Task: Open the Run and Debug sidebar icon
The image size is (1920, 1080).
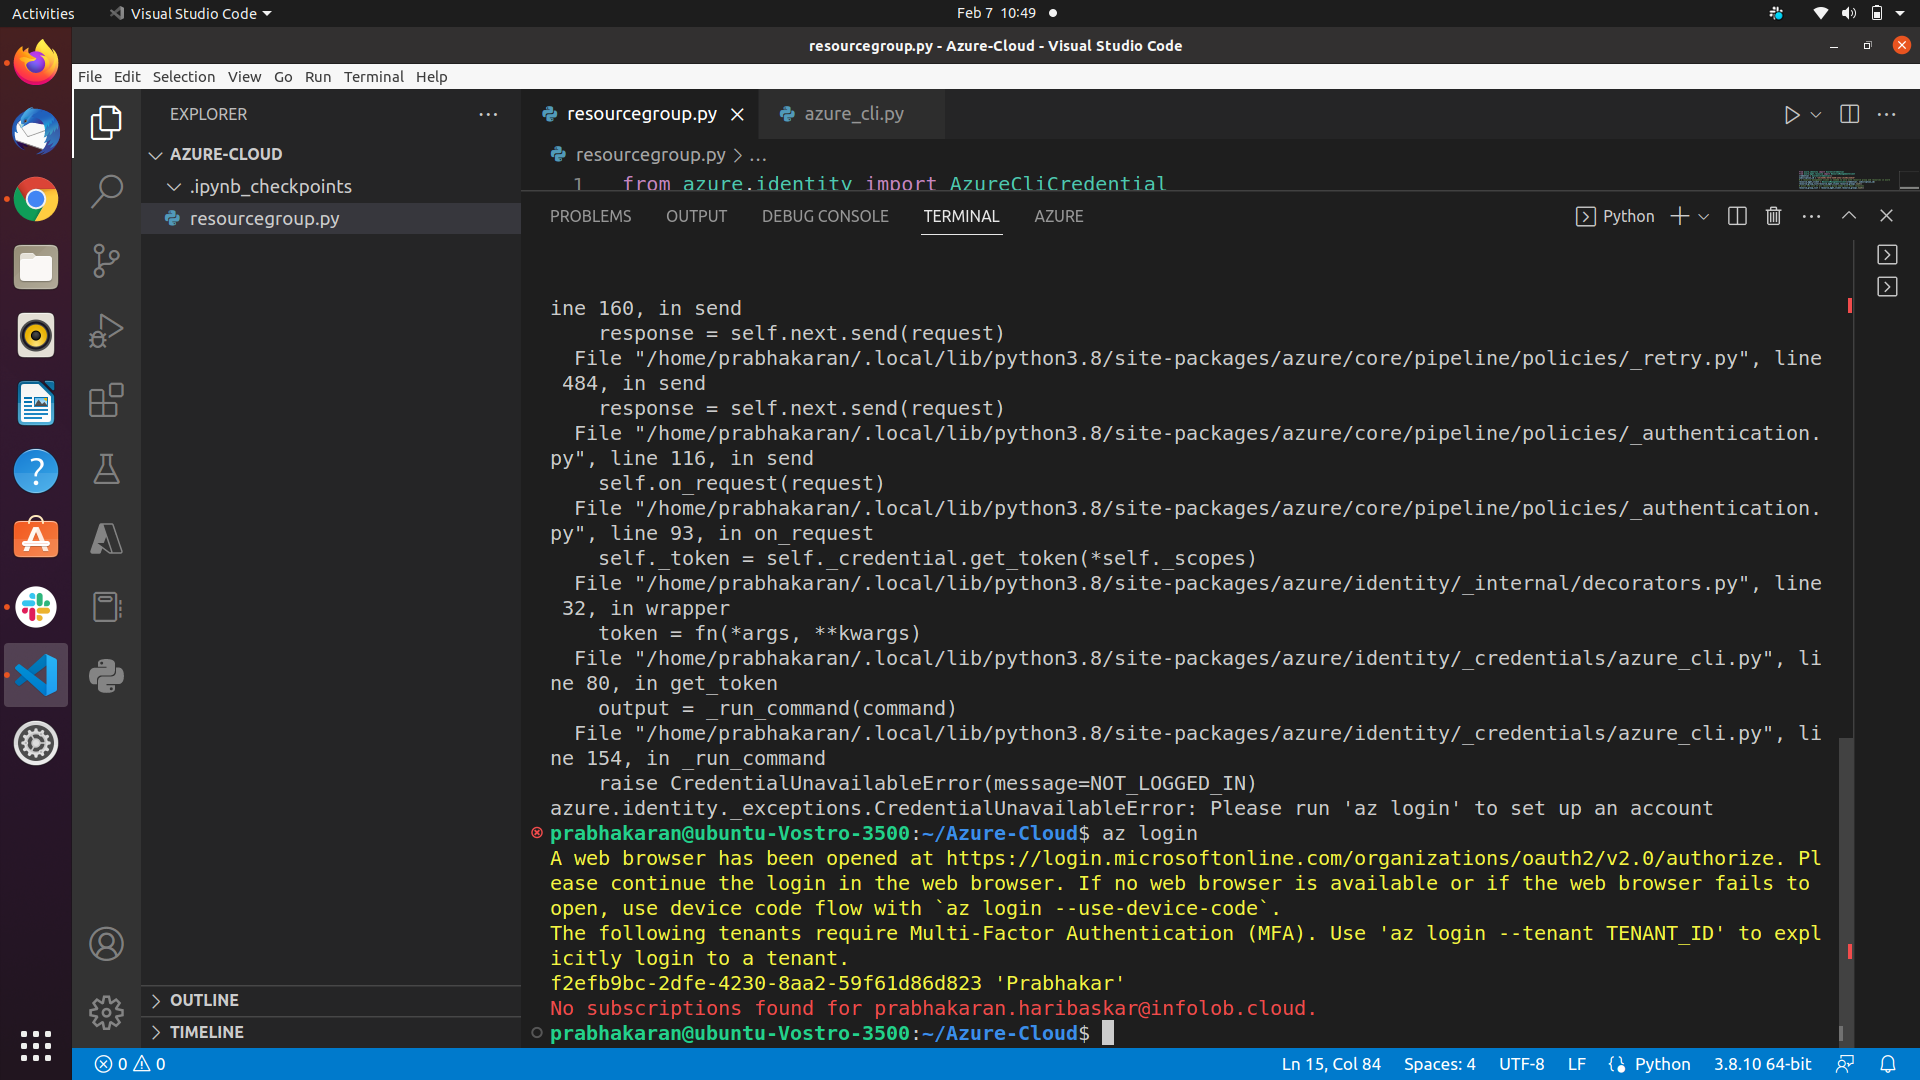Action: click(106, 330)
